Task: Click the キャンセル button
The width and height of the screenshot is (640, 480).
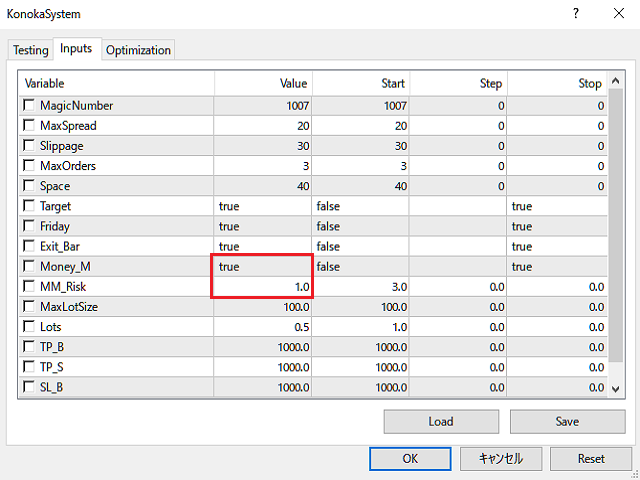Action: pos(501,459)
